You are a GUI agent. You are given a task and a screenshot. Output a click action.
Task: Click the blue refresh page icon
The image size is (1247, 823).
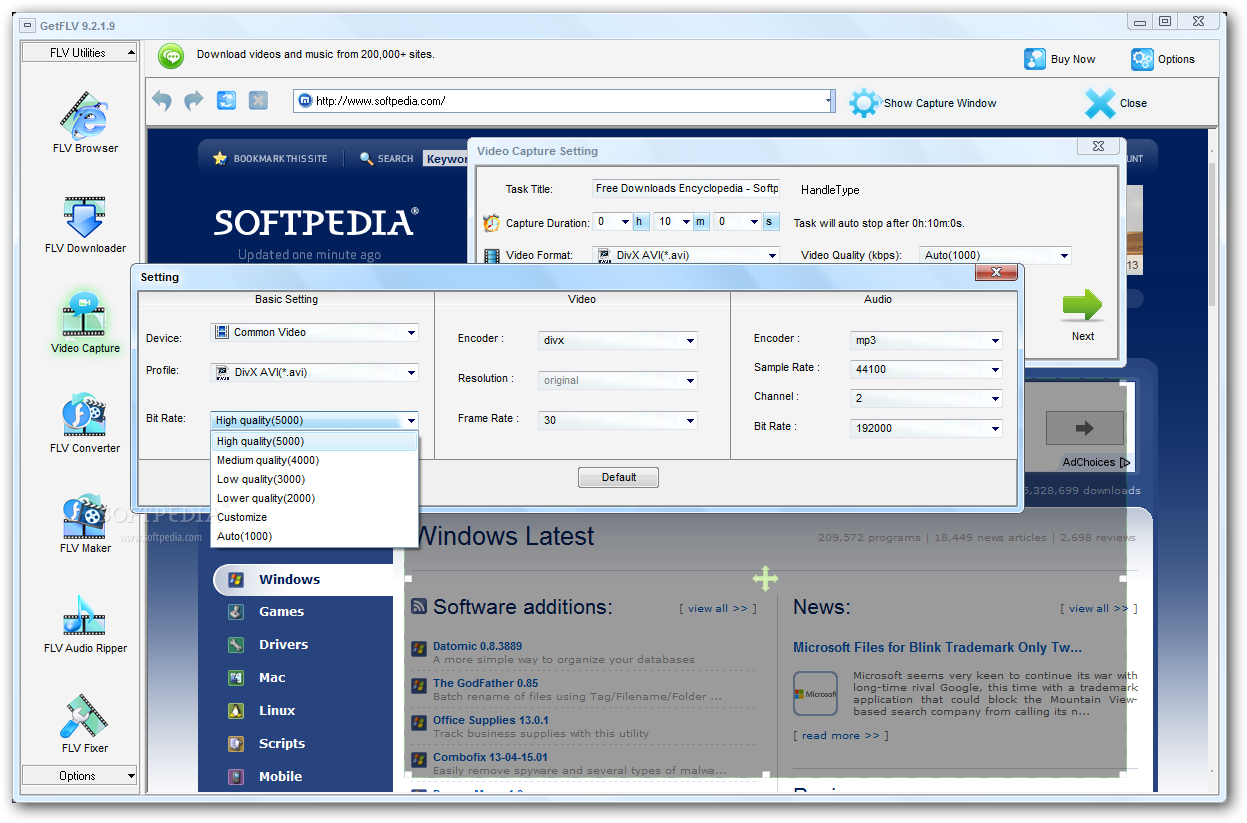226,100
